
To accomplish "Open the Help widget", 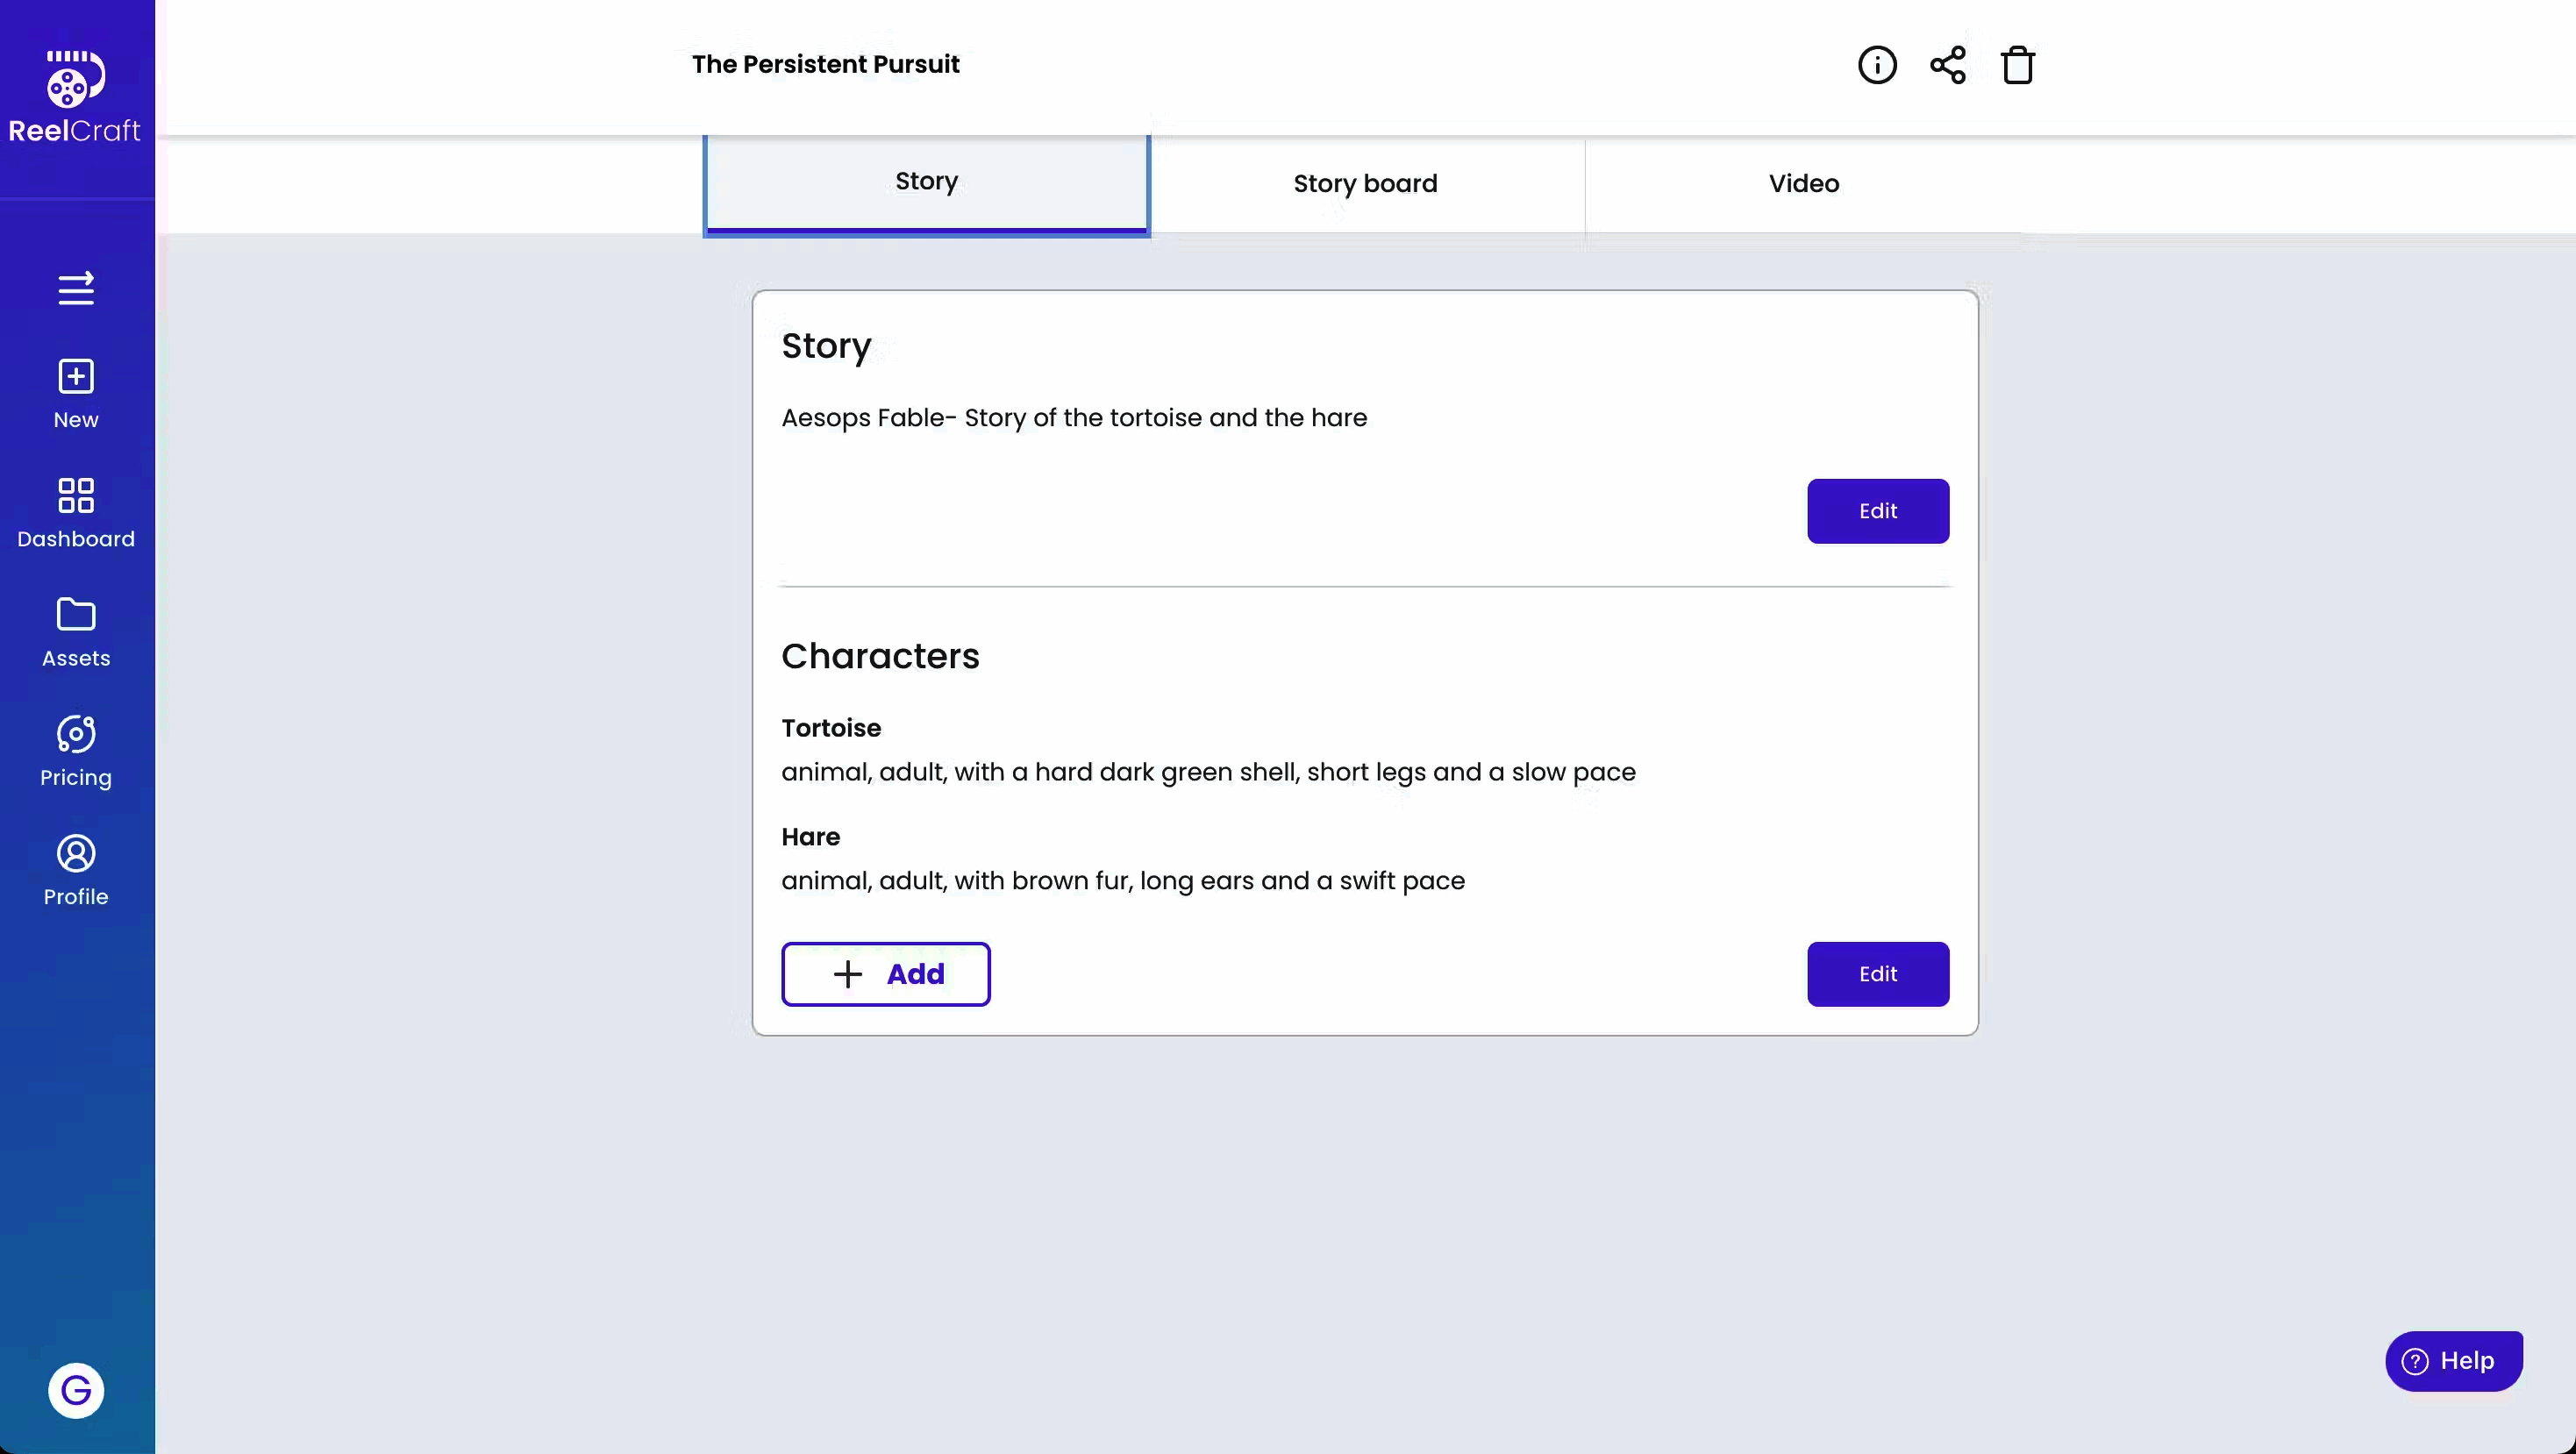I will [2453, 1361].
